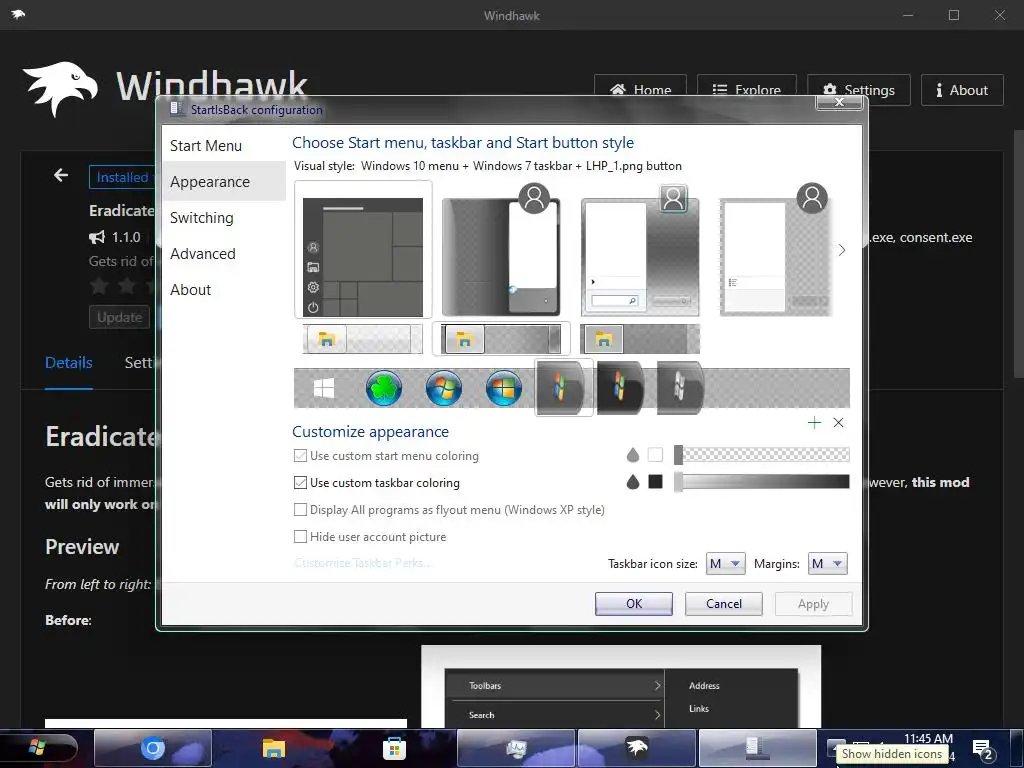This screenshot has height=768, width=1024.
Task: Open the Appearance settings section
Action: pyautogui.click(x=223, y=182)
